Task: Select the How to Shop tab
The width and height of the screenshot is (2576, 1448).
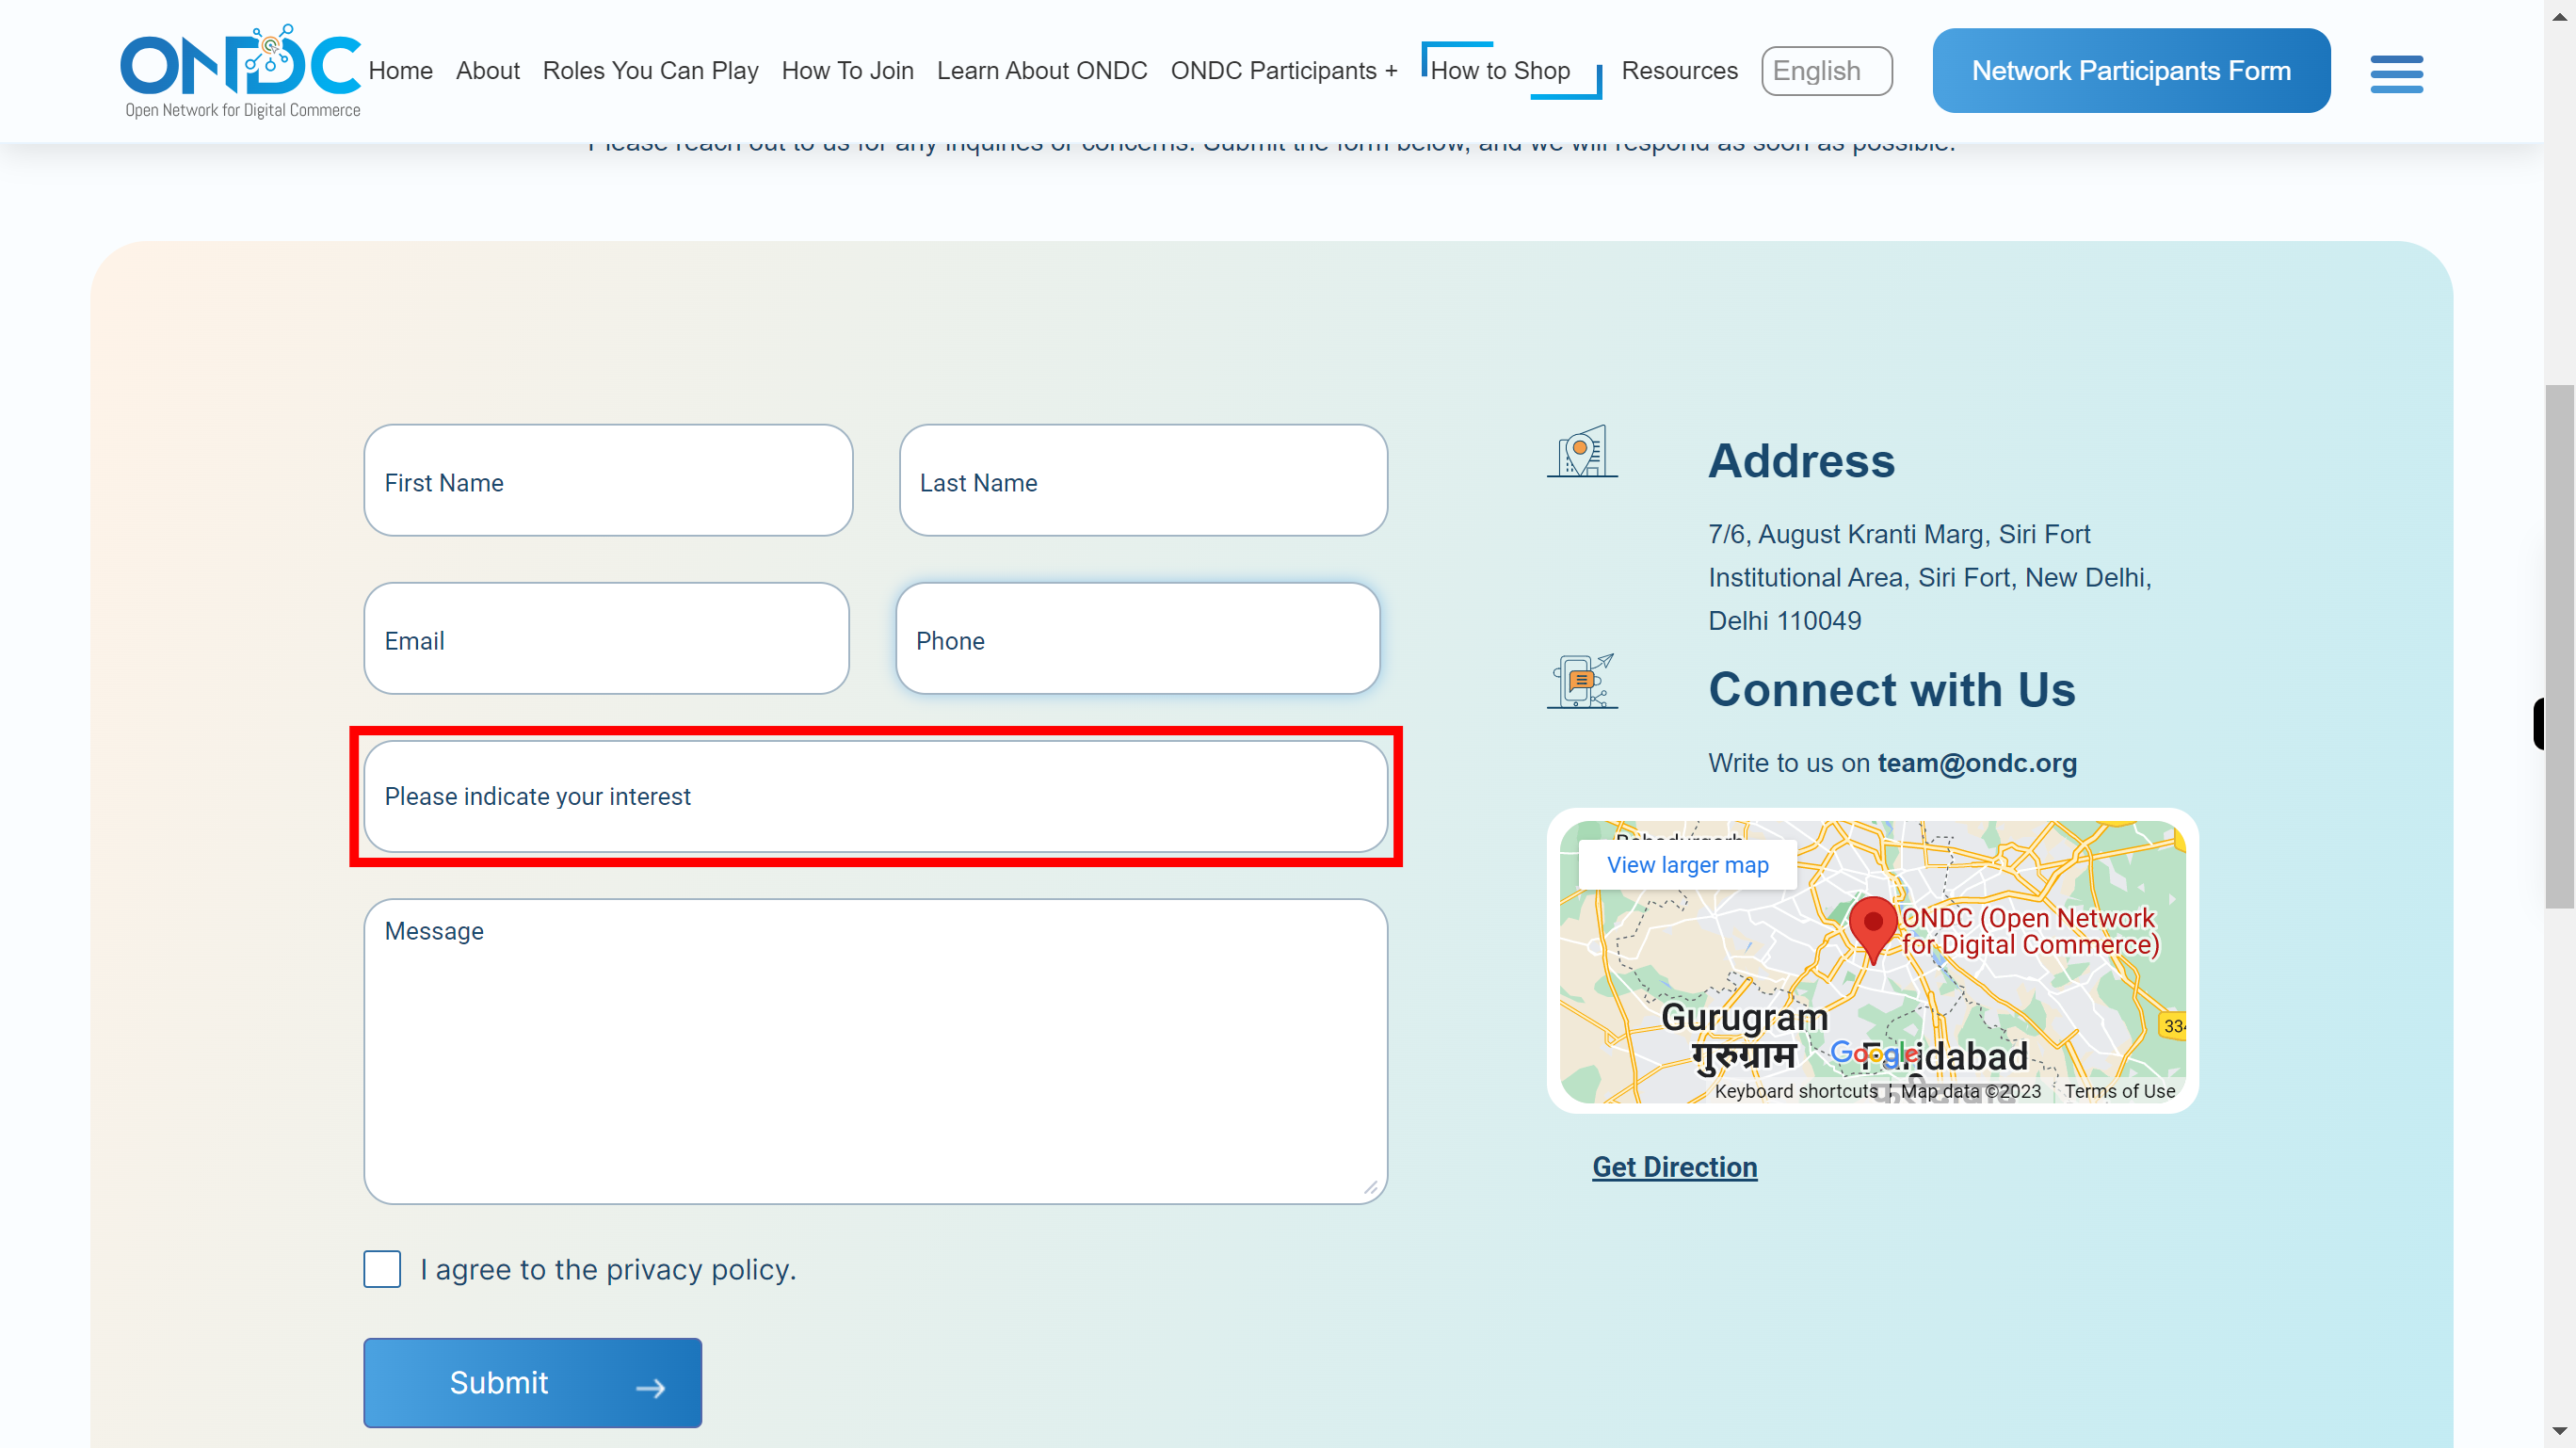Action: (x=1502, y=71)
